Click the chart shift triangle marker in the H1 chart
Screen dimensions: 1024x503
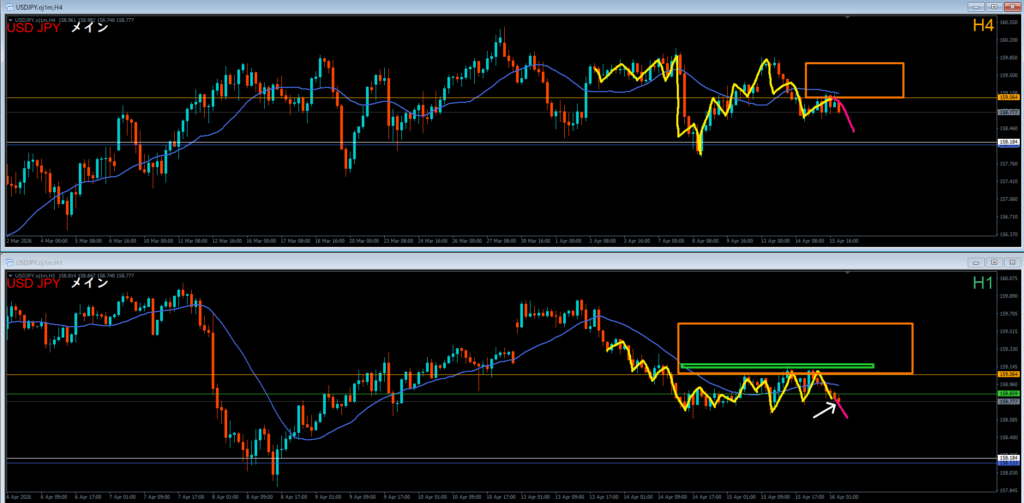click(x=847, y=275)
